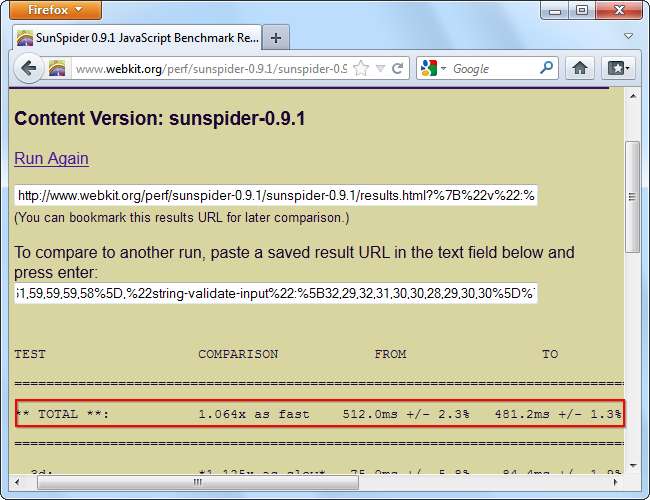Click the horizontal scrollbar right arrow
650x500 pixels.
tap(616, 482)
